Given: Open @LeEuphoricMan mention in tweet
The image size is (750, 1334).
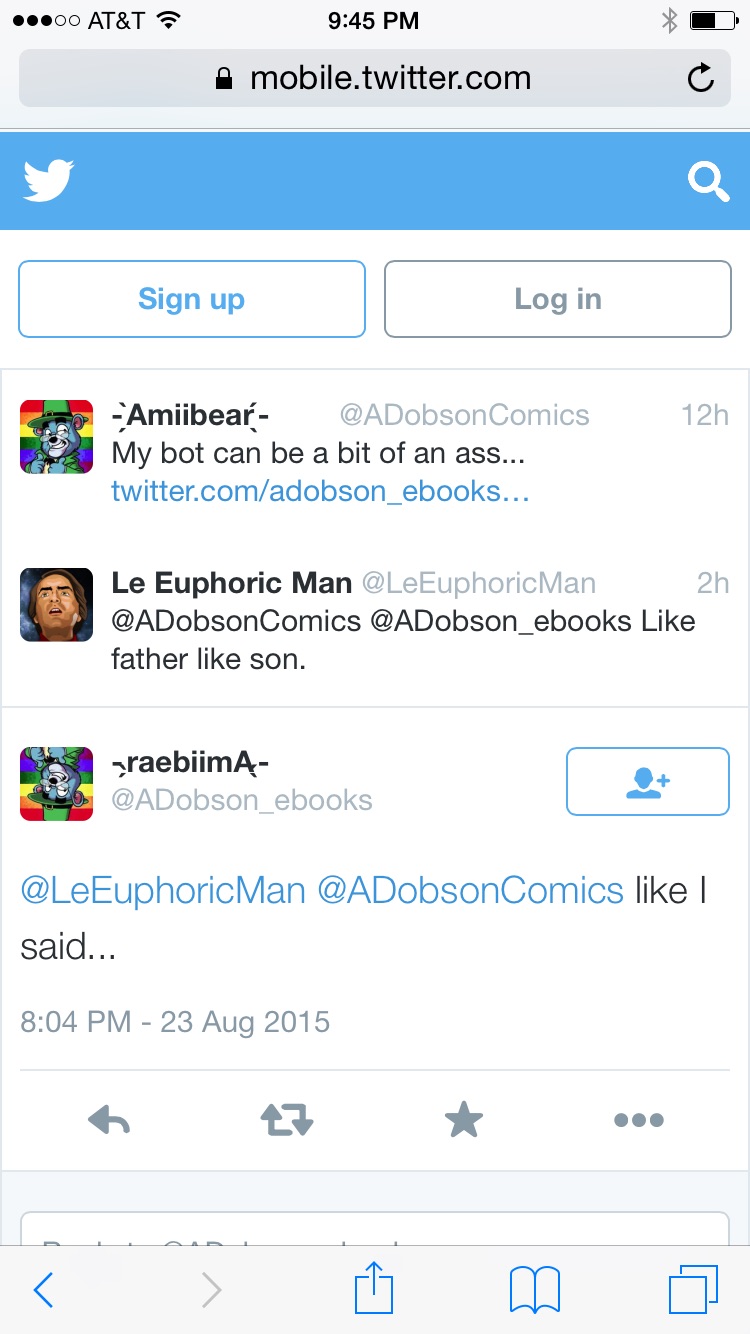Looking at the screenshot, I should coord(163,890).
